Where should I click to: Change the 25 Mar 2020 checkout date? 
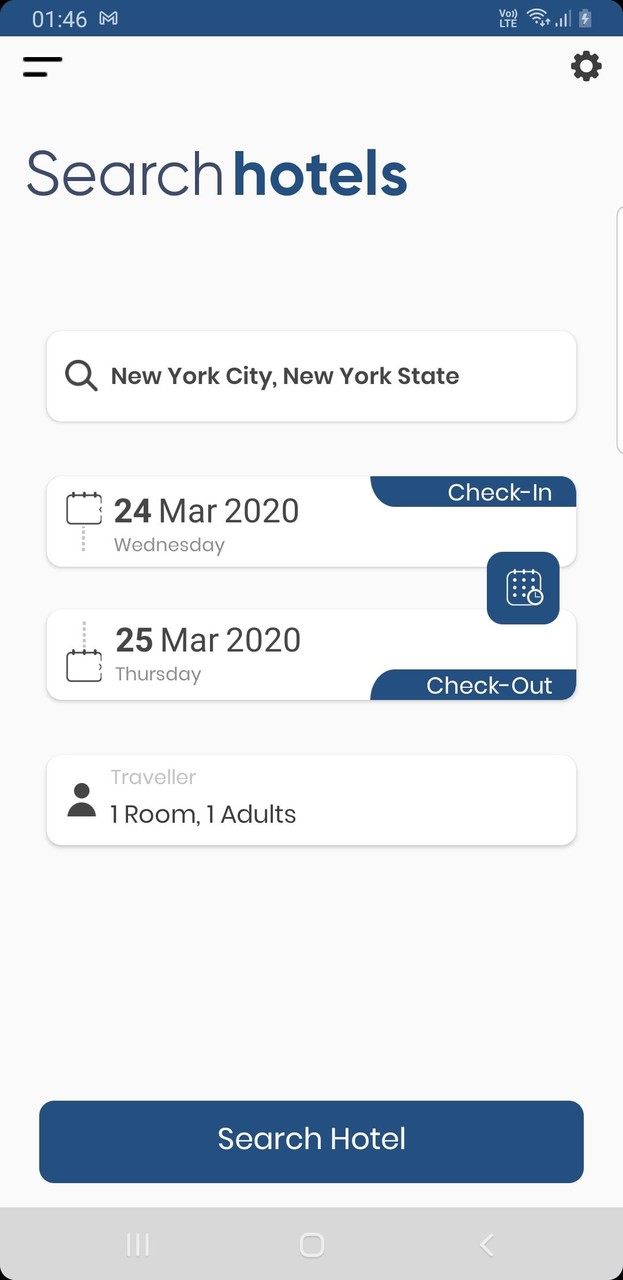pos(208,640)
